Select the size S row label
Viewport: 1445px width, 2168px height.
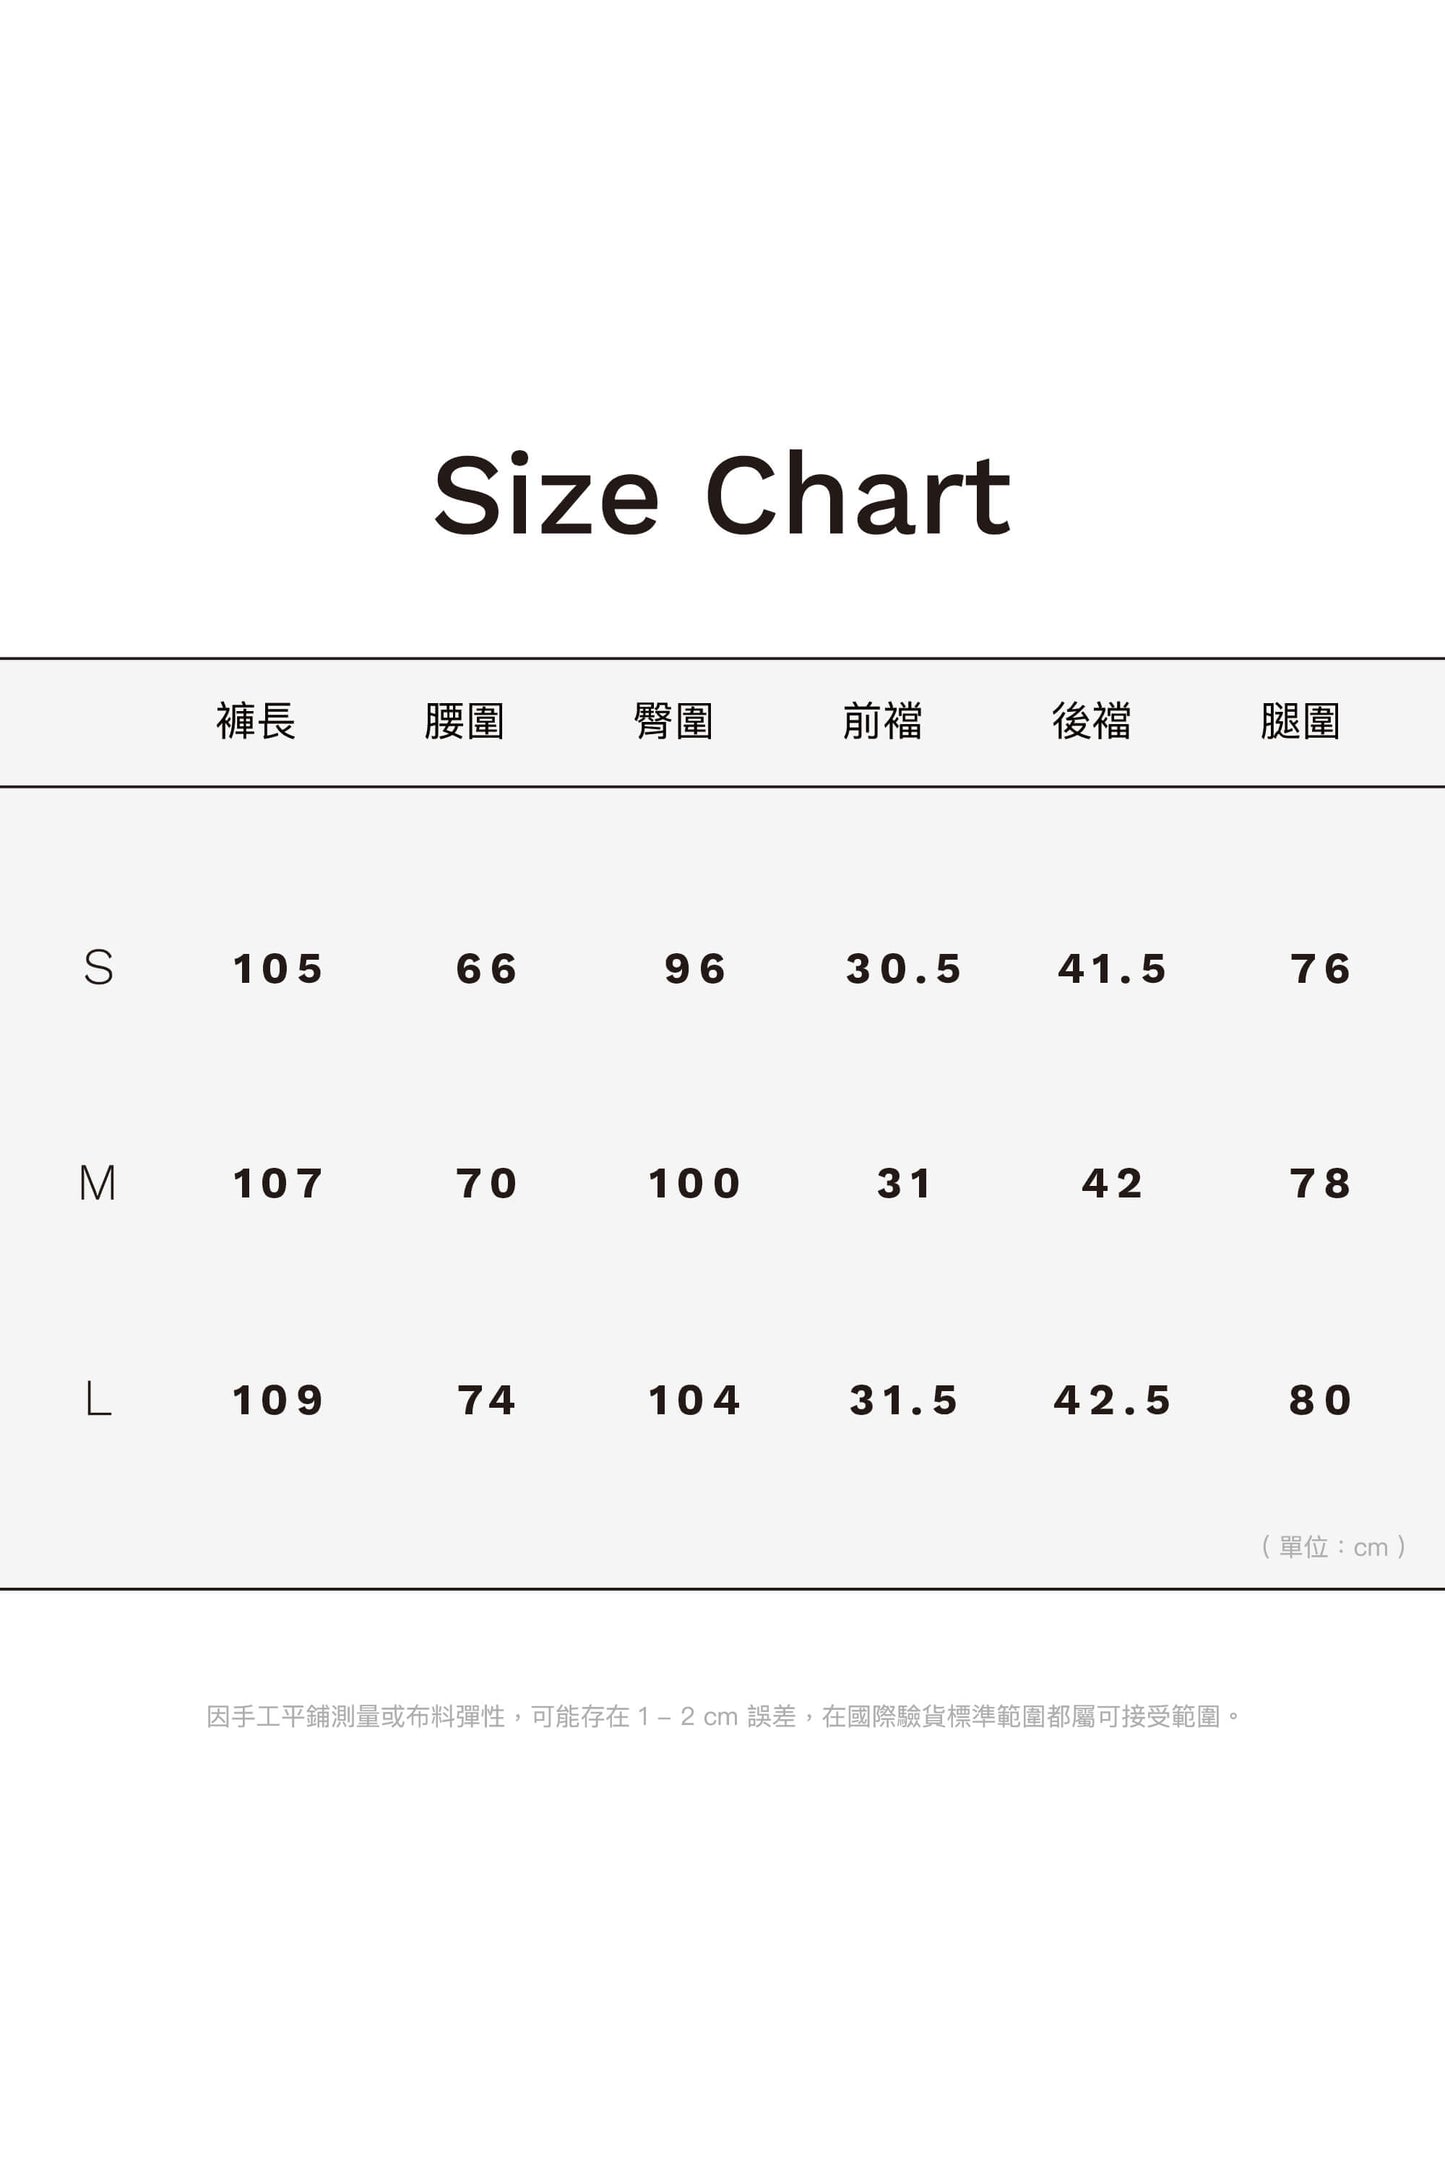click(x=98, y=968)
